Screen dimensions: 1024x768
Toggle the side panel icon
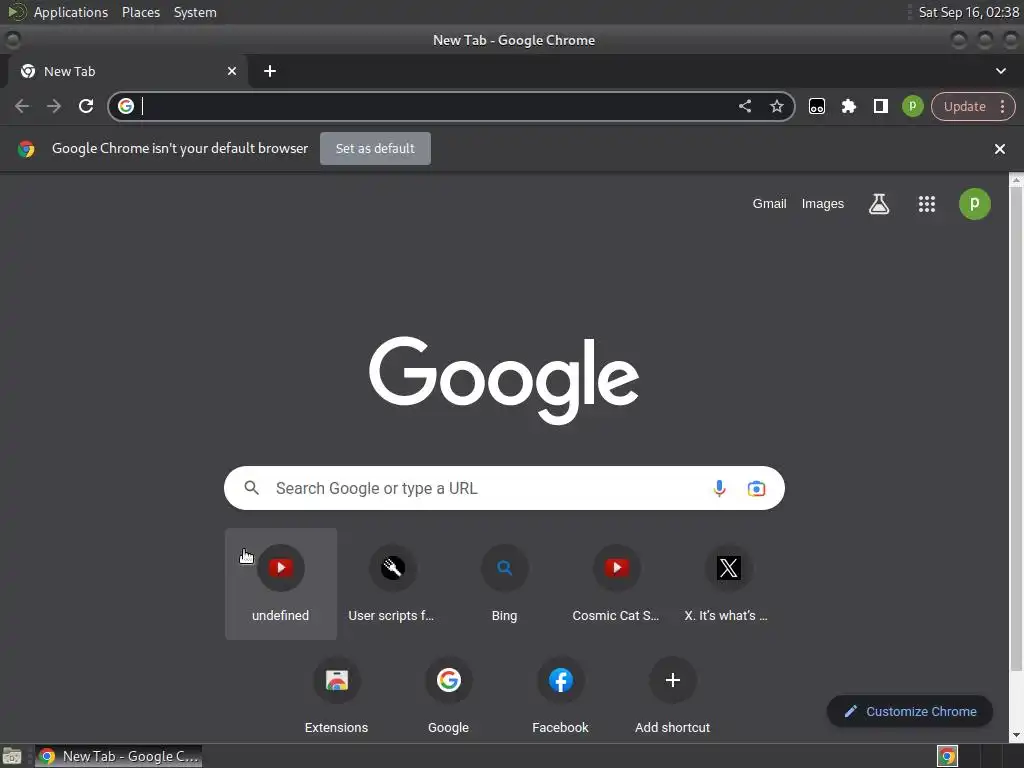pyautogui.click(x=880, y=106)
